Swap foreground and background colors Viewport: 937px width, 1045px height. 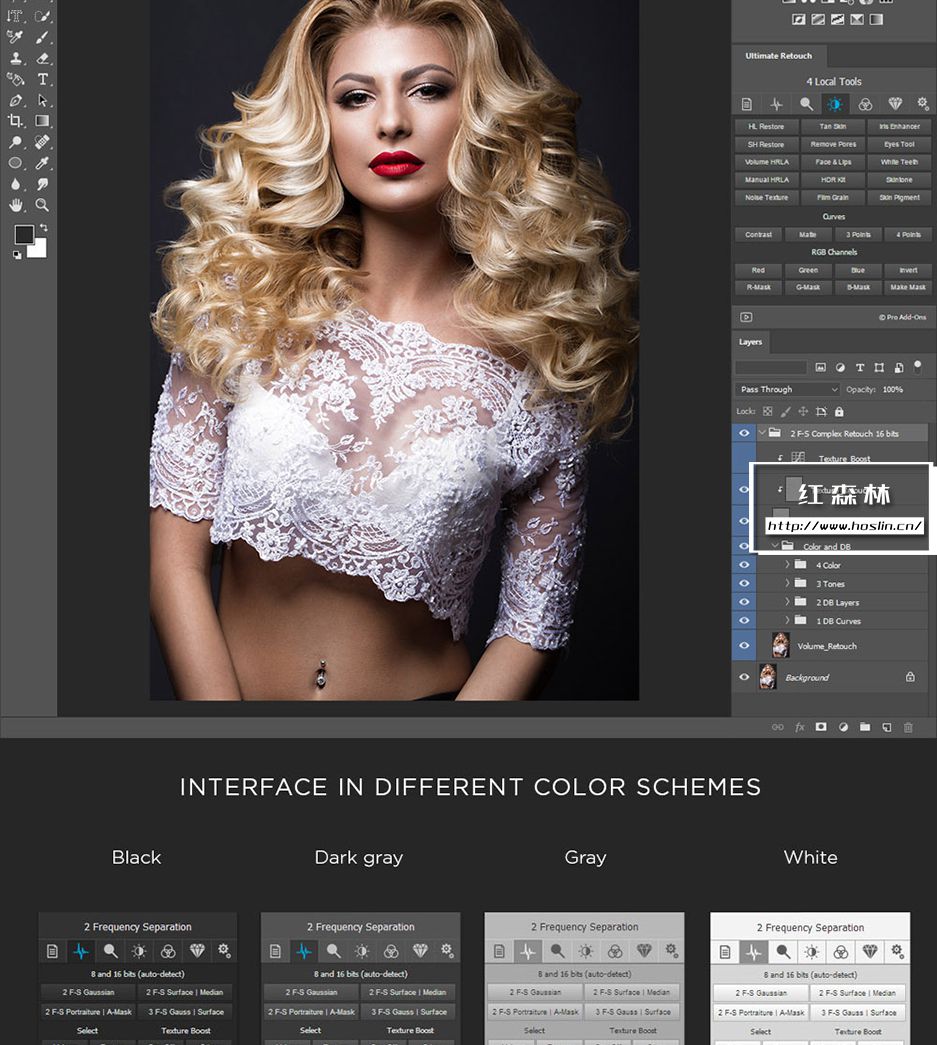(43, 228)
